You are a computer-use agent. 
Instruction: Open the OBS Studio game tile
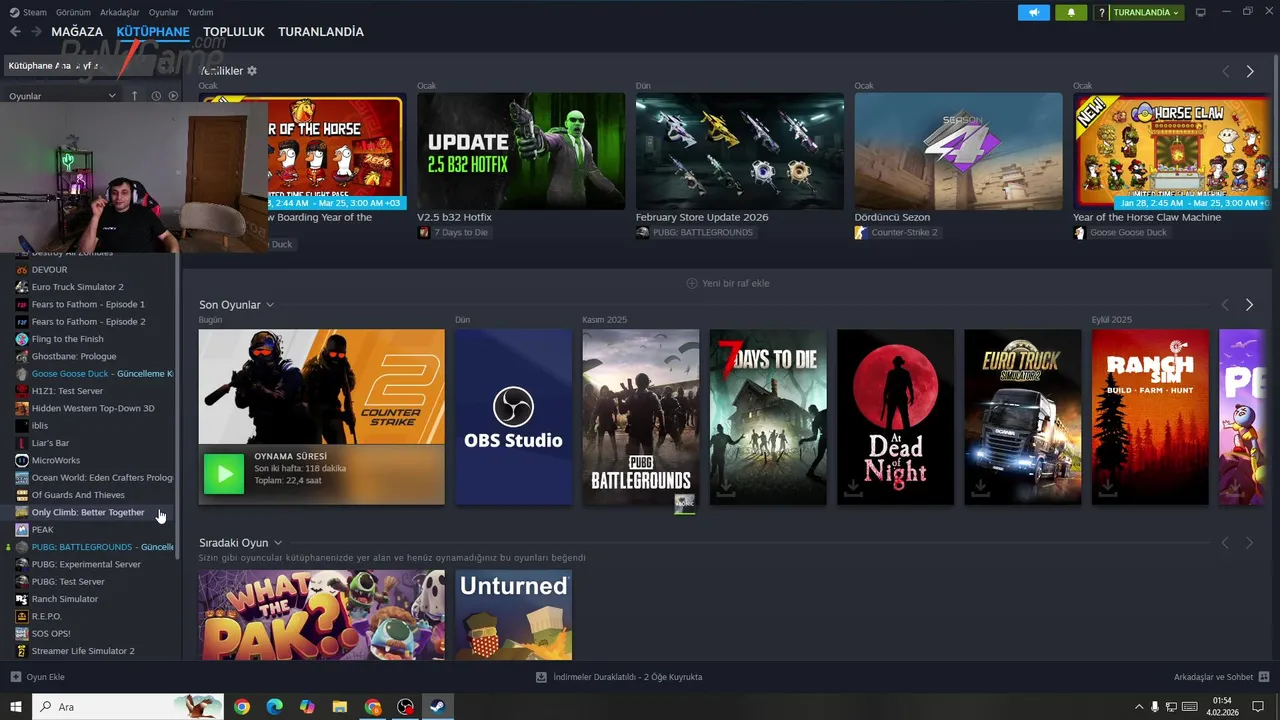click(513, 417)
